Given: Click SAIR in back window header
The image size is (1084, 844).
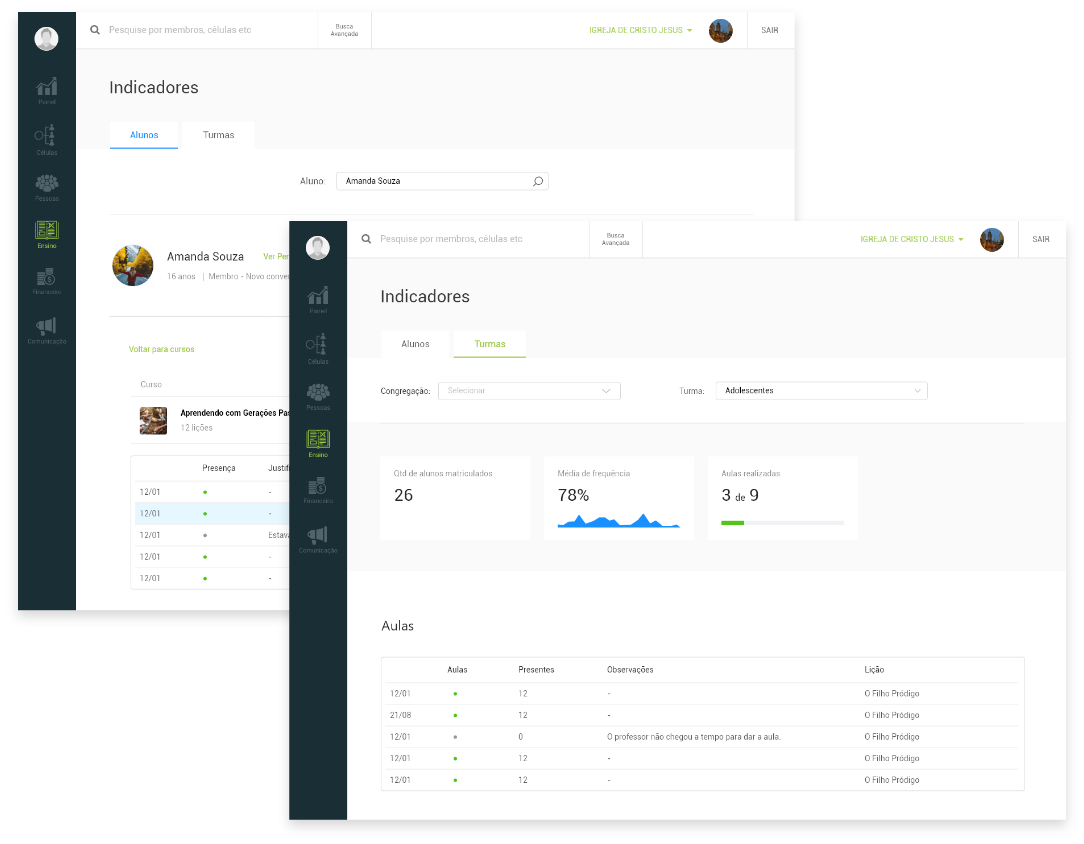Looking at the screenshot, I should [769, 30].
